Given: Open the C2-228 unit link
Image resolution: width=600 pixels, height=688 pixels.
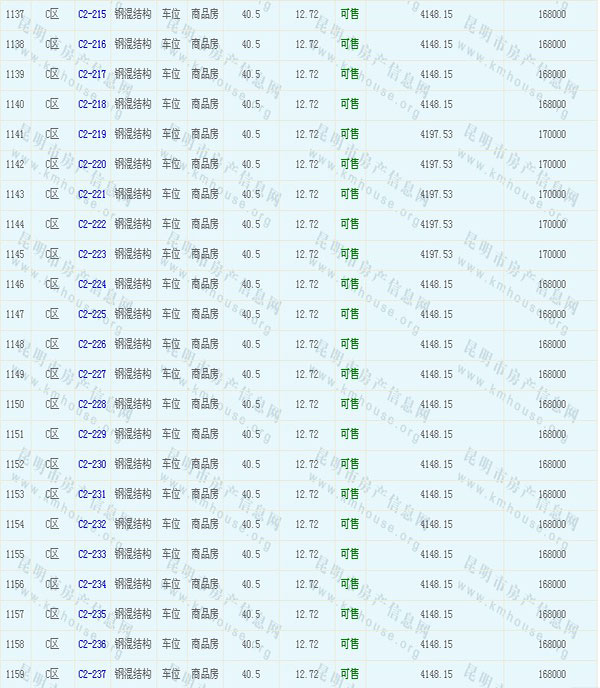Looking at the screenshot, I should pyautogui.click(x=91, y=404).
